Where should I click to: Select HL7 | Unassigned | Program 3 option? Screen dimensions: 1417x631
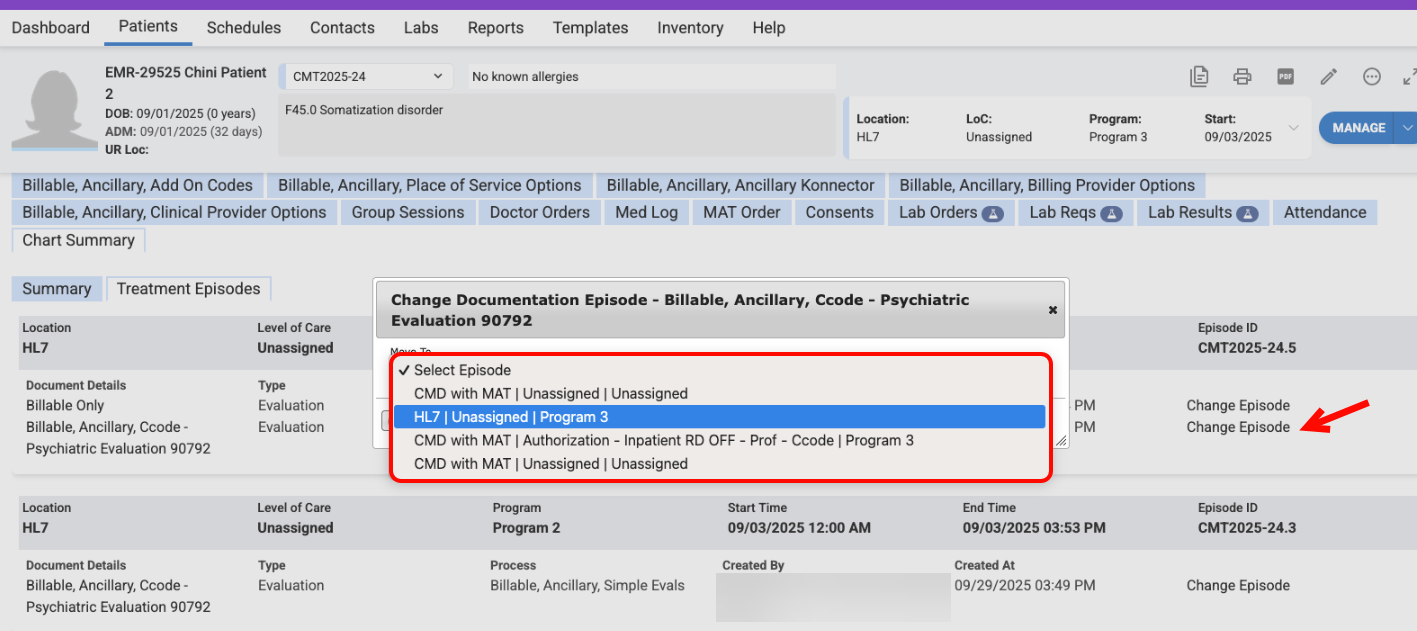point(511,417)
